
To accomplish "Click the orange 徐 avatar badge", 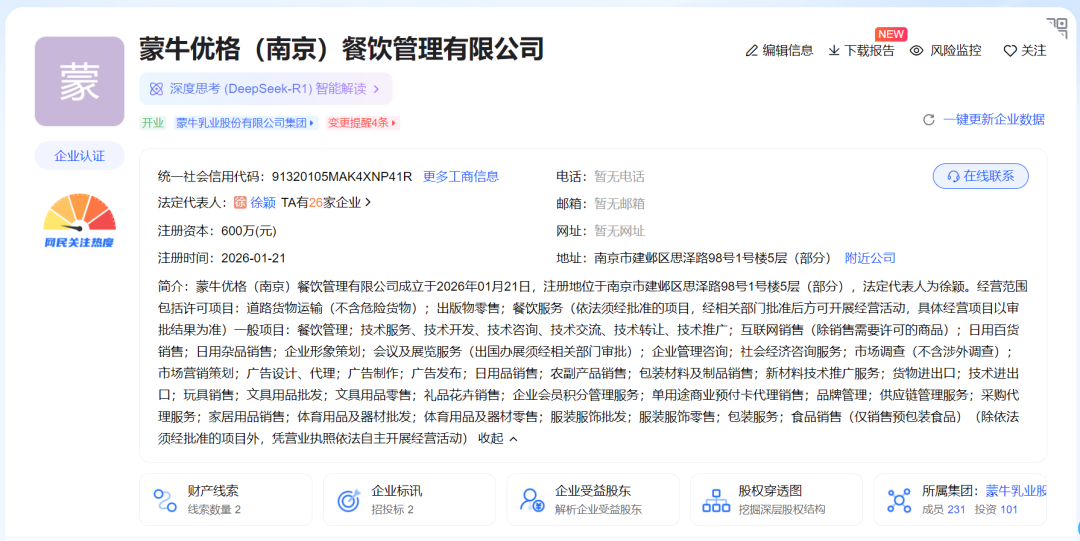I will (x=240, y=203).
